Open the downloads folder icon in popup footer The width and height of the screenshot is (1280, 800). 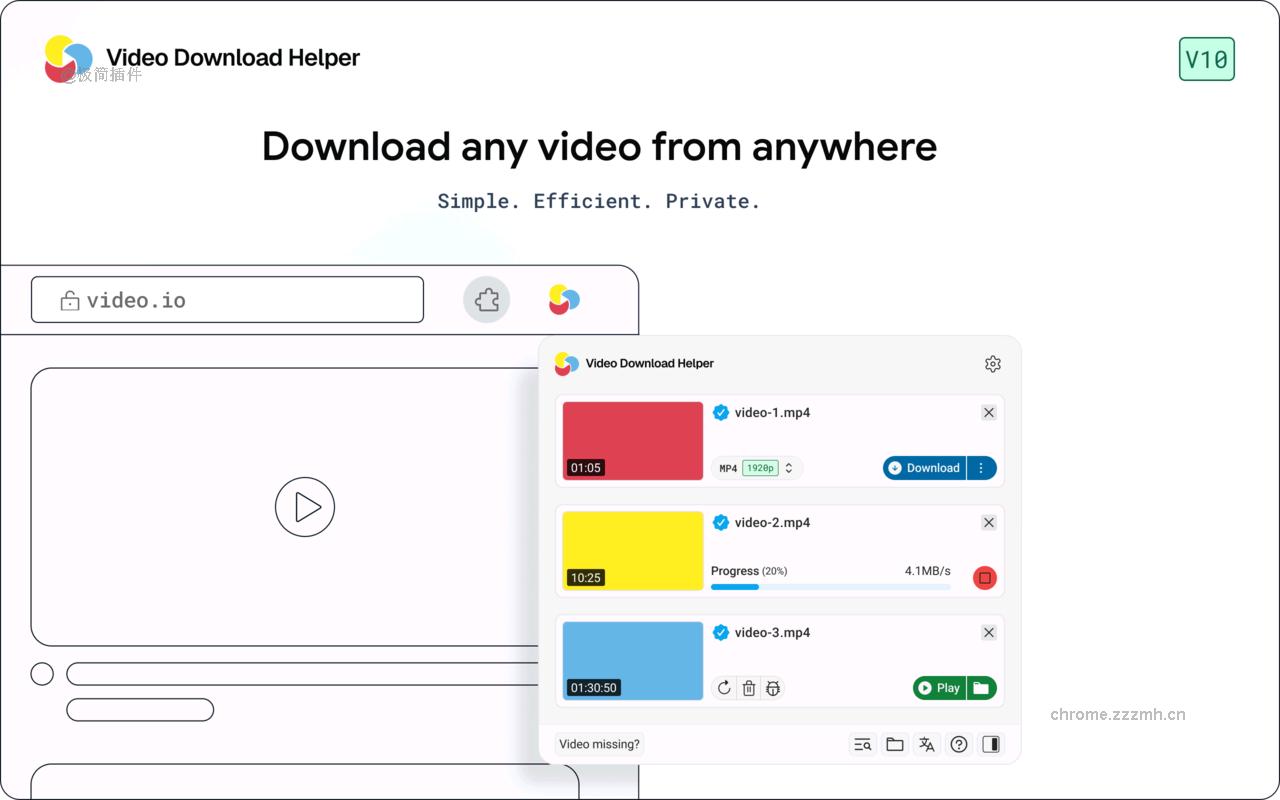[x=895, y=744]
